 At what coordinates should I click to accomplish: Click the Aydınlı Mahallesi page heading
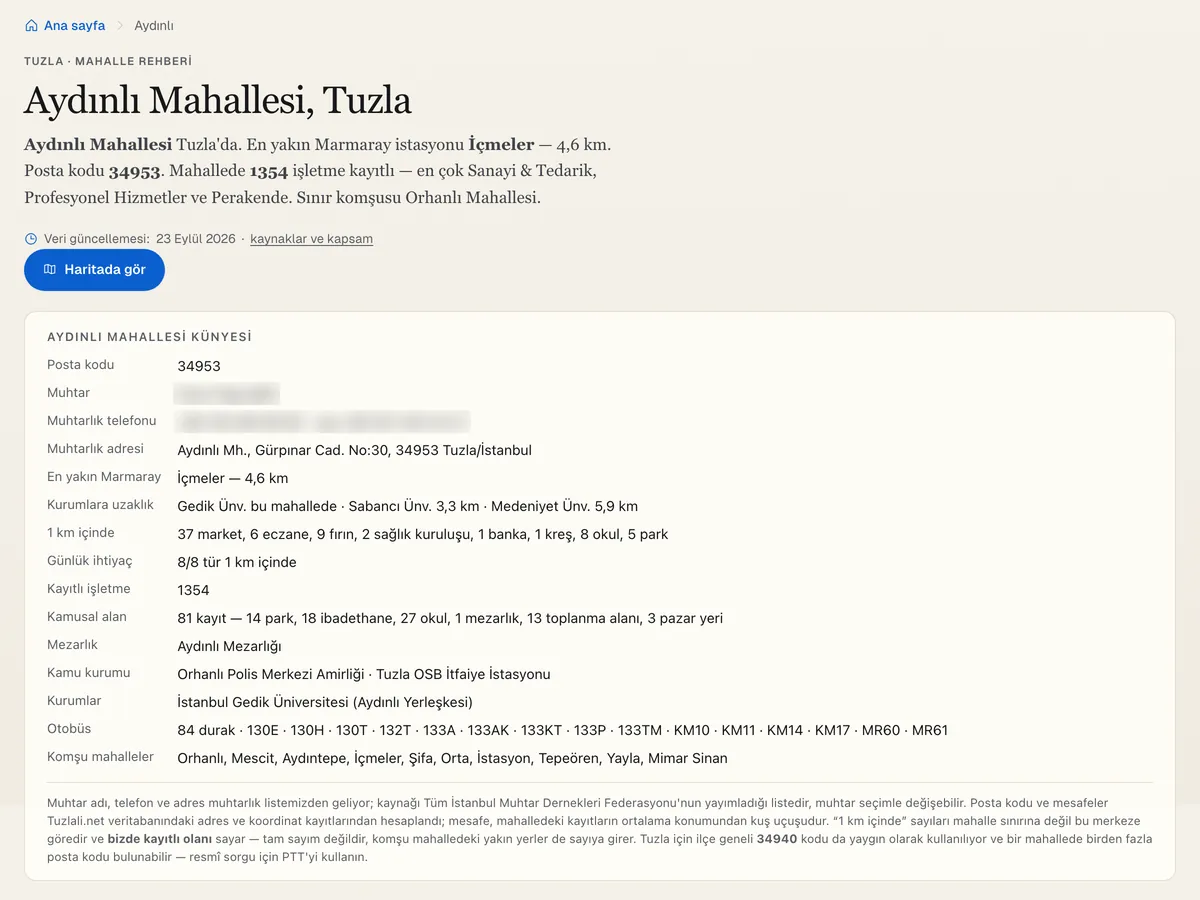point(218,100)
